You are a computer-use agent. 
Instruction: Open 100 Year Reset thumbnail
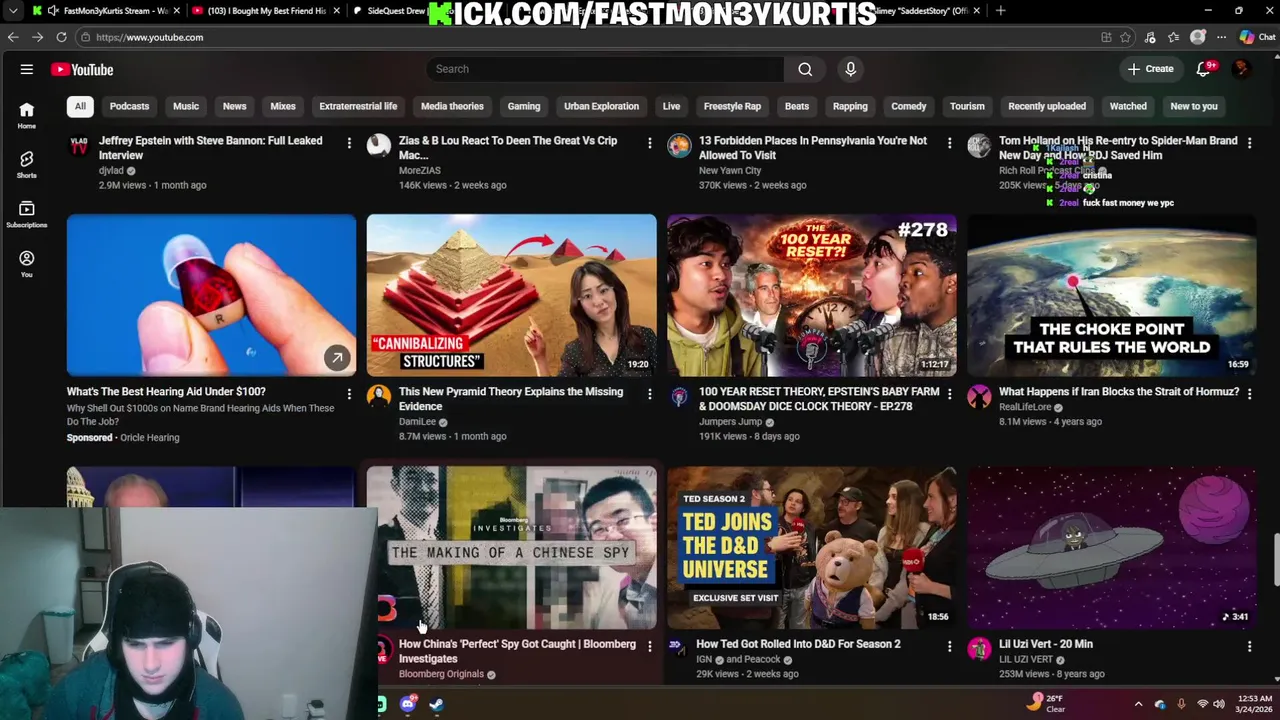coord(811,295)
